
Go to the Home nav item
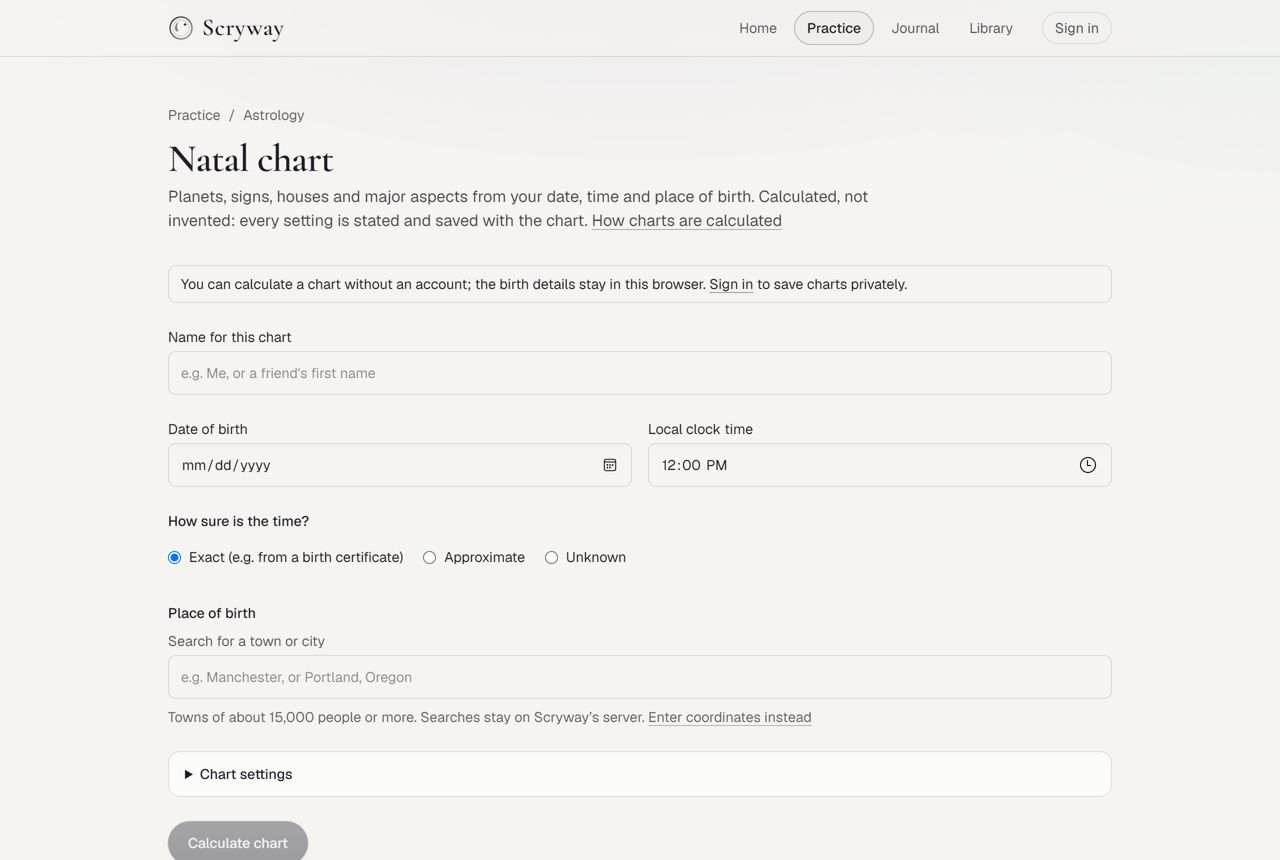pos(758,28)
